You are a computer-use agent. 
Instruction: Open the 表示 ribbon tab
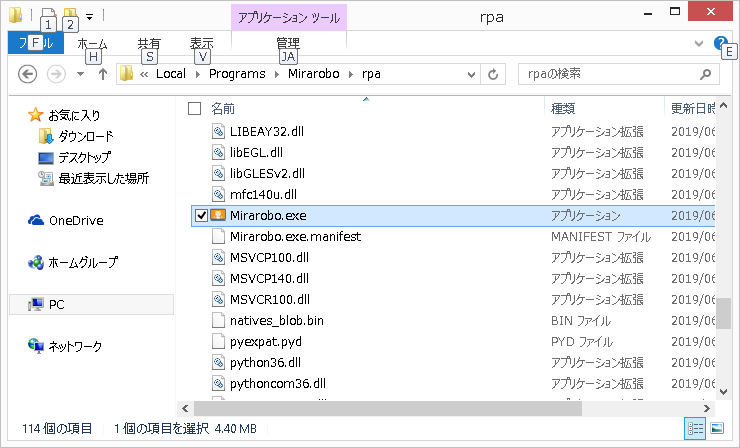click(202, 44)
